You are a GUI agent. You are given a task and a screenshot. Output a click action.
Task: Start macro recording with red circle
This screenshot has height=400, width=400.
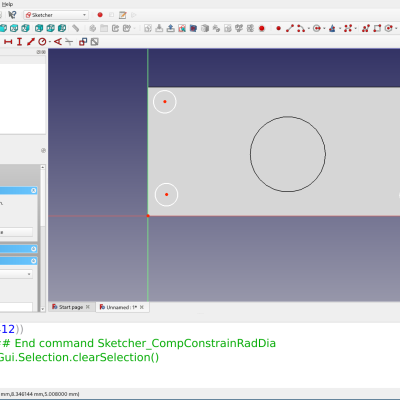point(100,15)
